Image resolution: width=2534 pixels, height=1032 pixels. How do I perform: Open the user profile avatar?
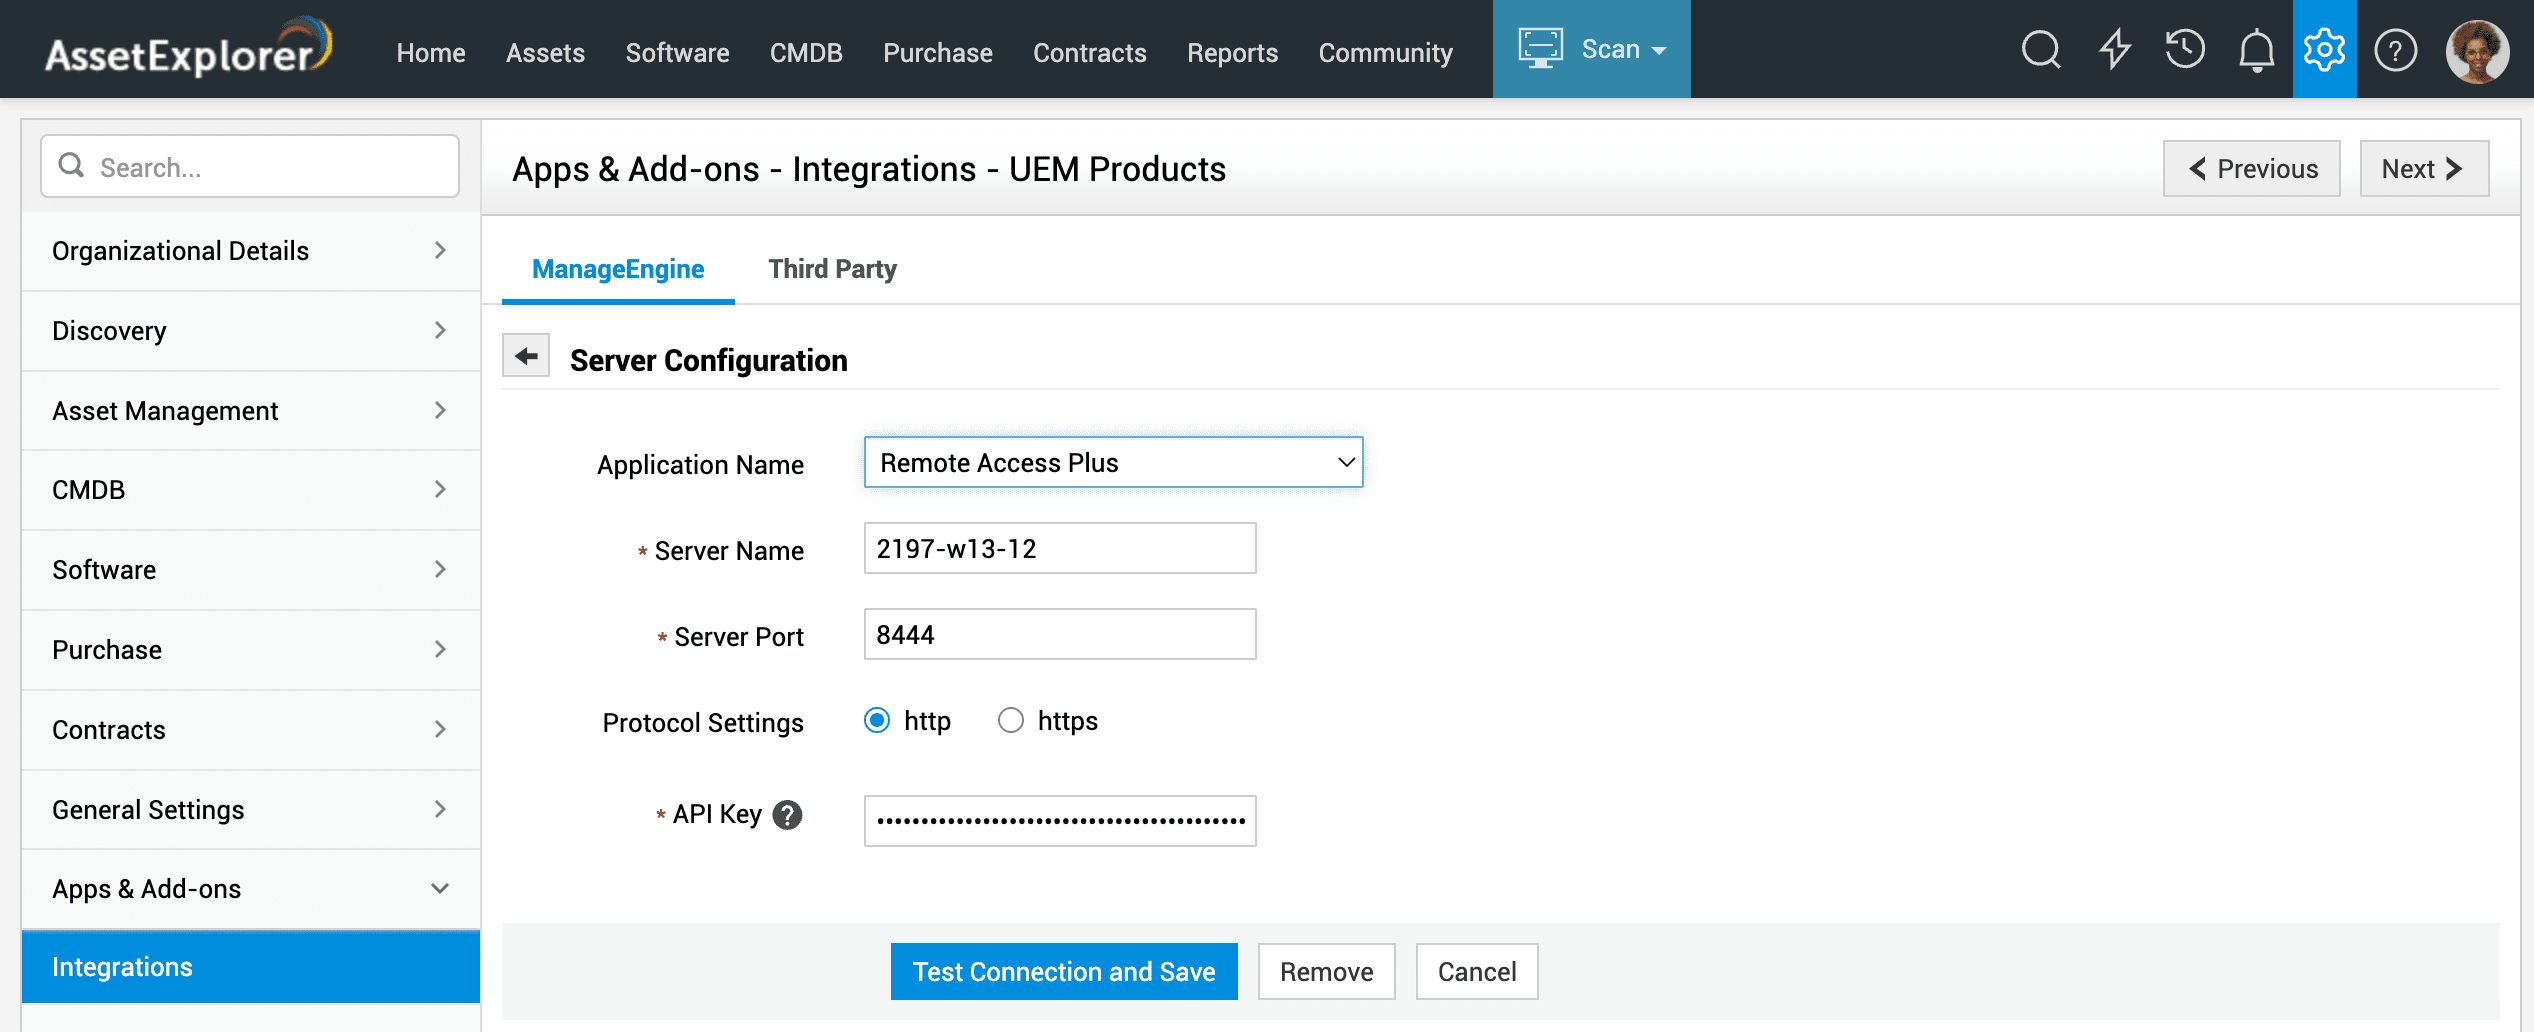(2477, 51)
